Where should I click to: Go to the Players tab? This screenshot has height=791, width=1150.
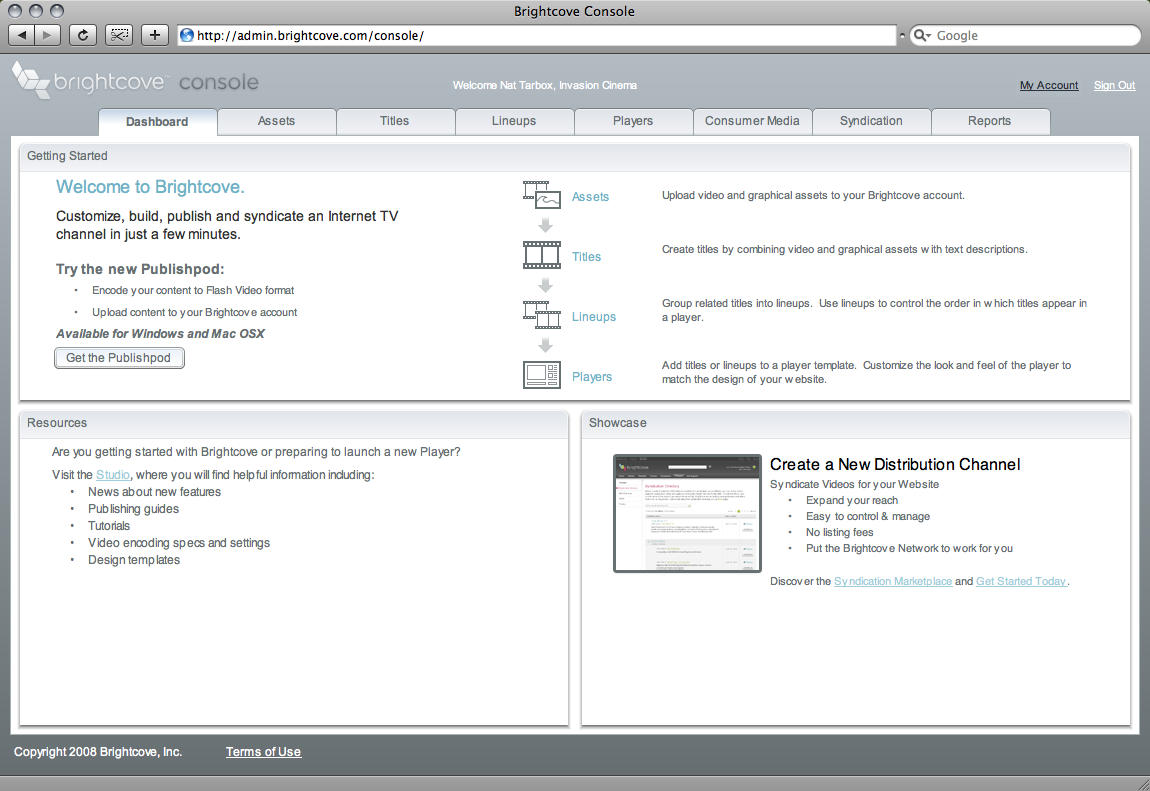pyautogui.click(x=633, y=121)
